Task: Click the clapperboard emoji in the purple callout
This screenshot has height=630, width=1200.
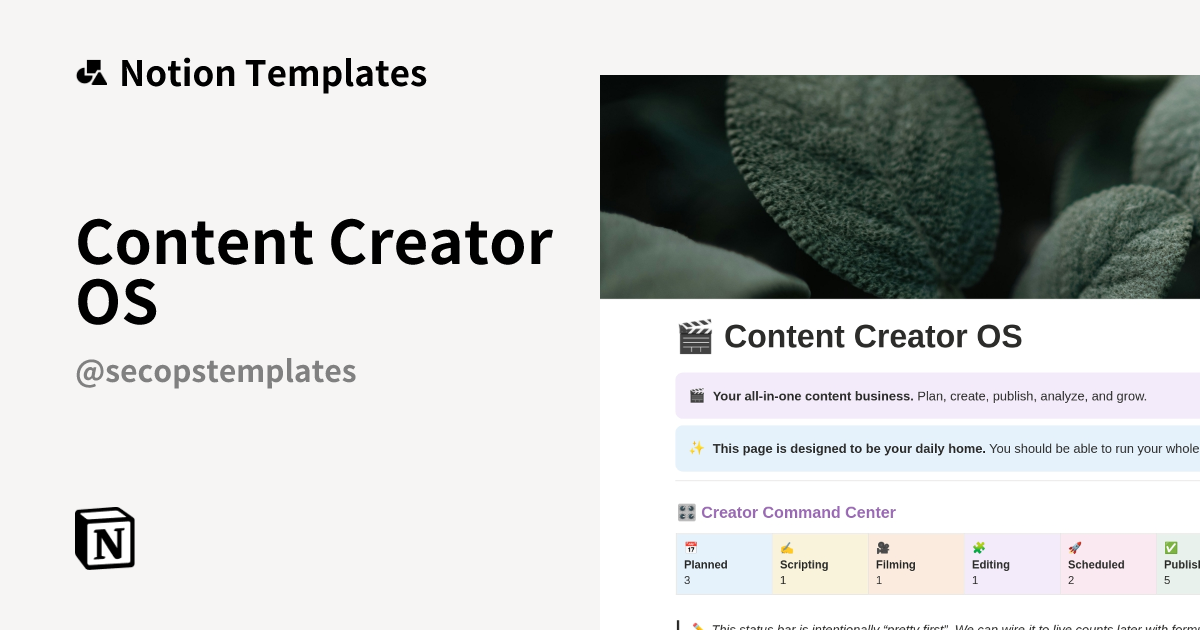Action: click(x=697, y=396)
